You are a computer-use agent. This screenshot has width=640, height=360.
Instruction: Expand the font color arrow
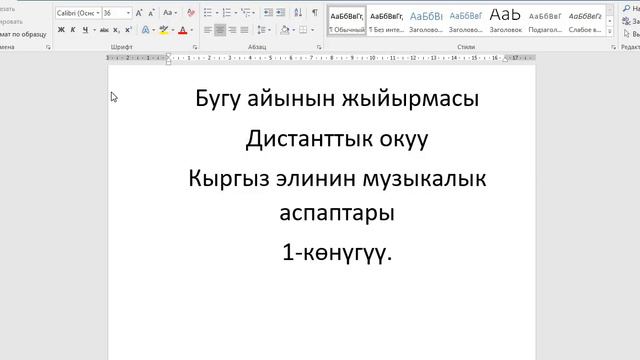[x=191, y=30]
